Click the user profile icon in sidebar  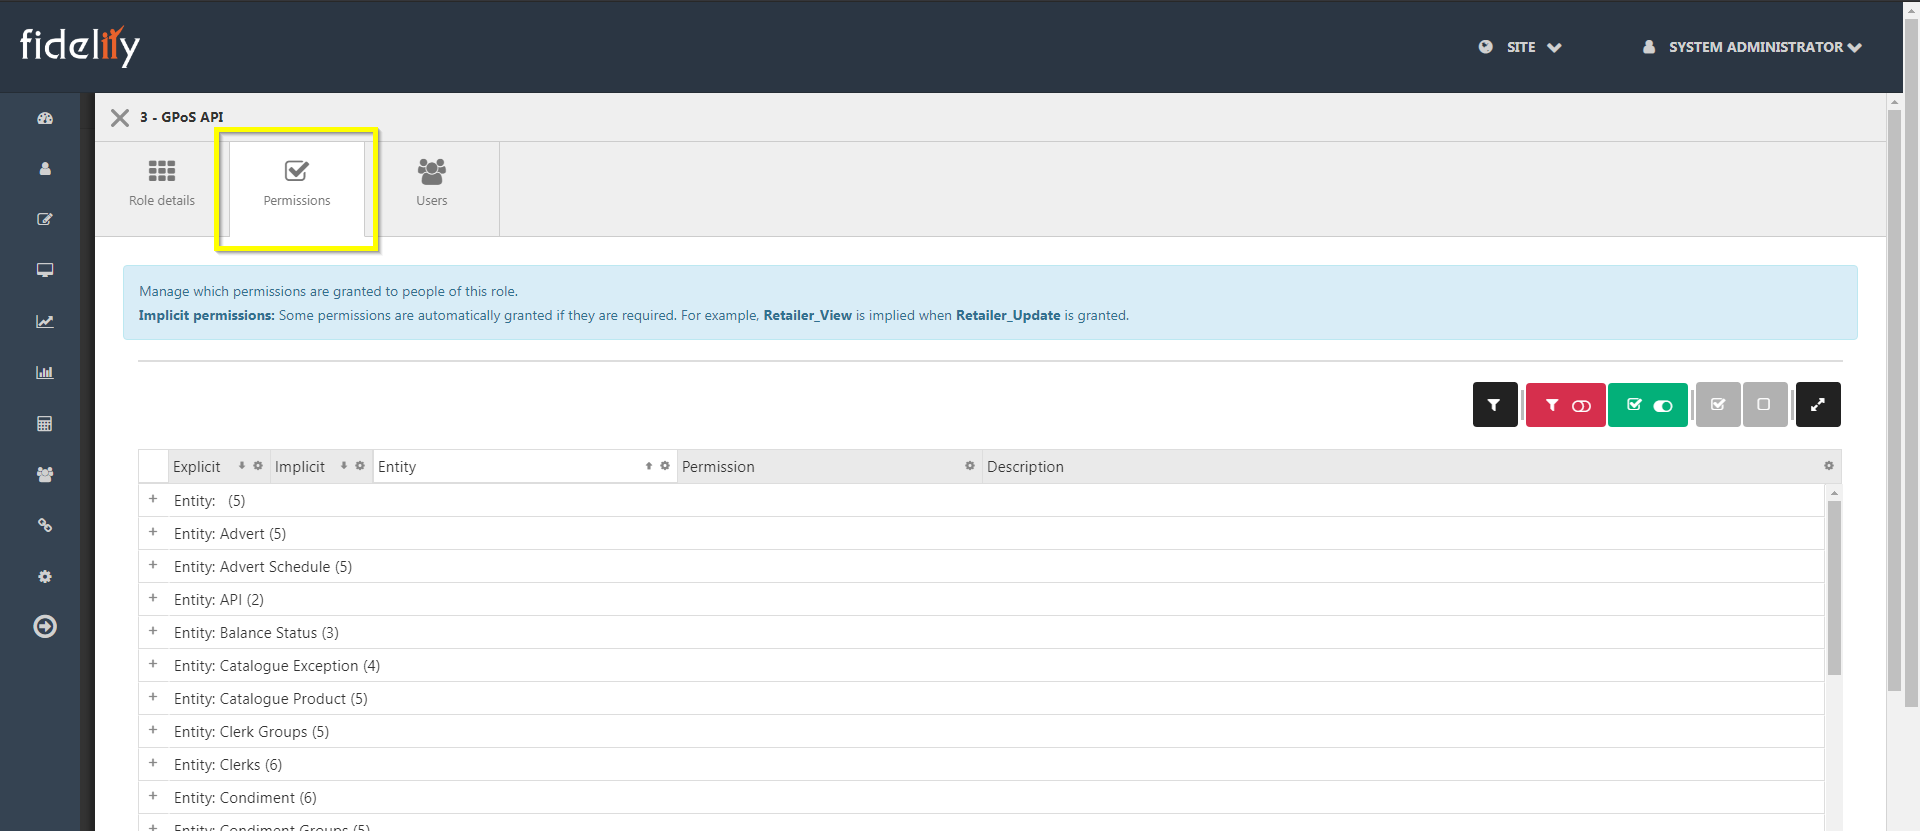[45, 169]
